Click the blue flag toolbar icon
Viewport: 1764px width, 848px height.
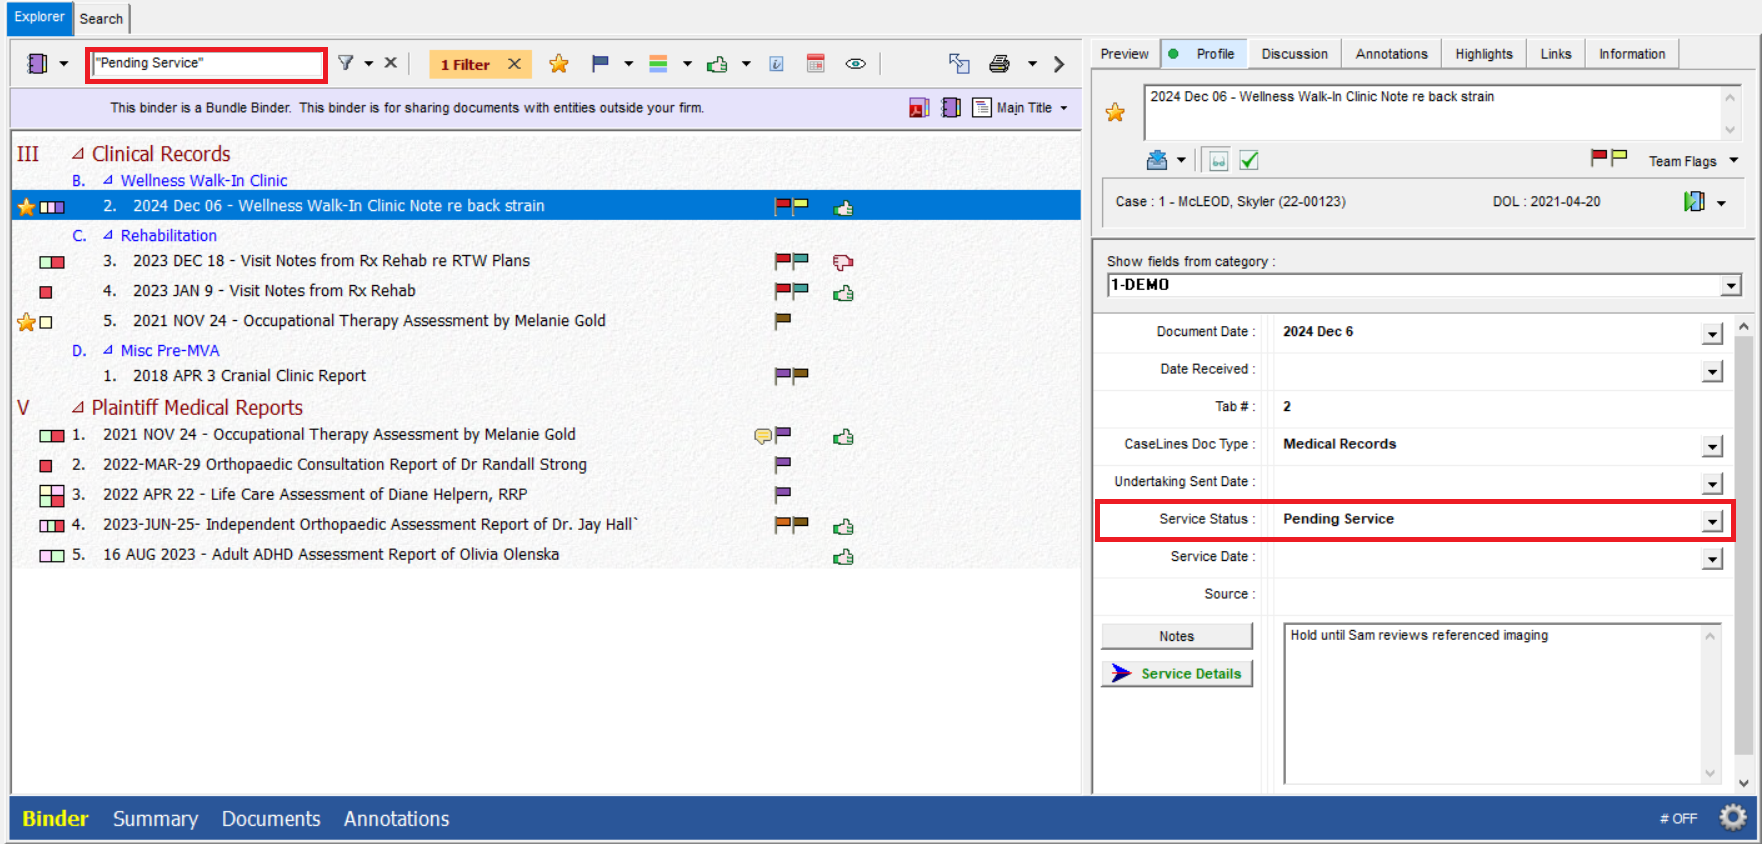600,64
